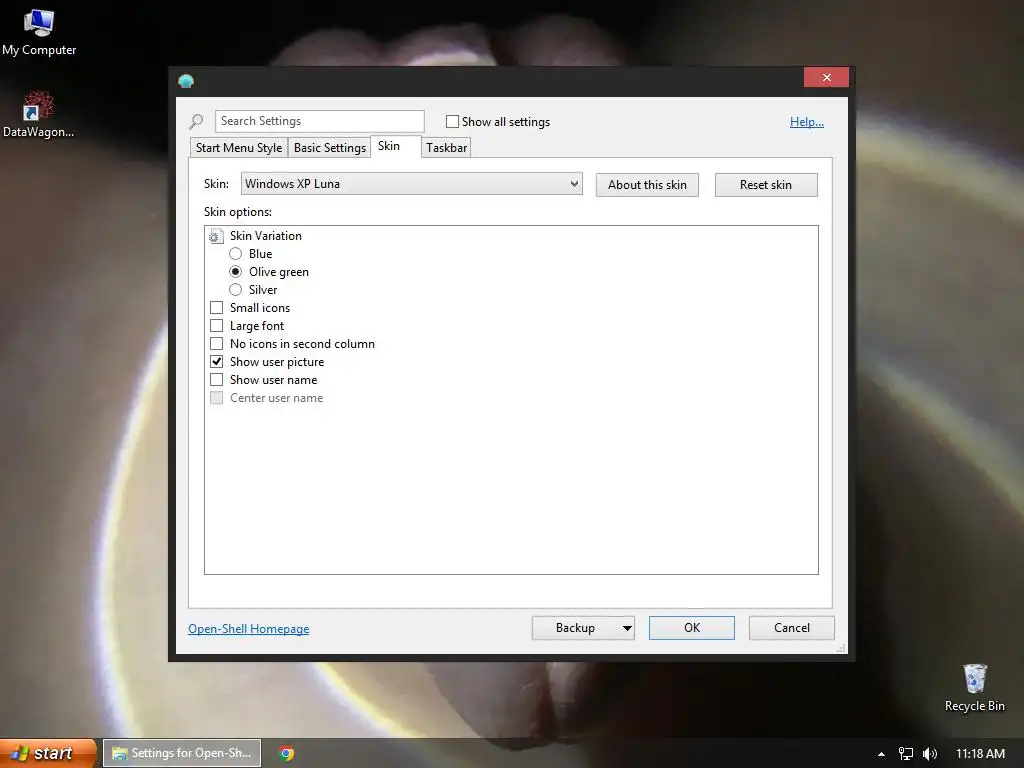Click About this skin button

(x=647, y=185)
